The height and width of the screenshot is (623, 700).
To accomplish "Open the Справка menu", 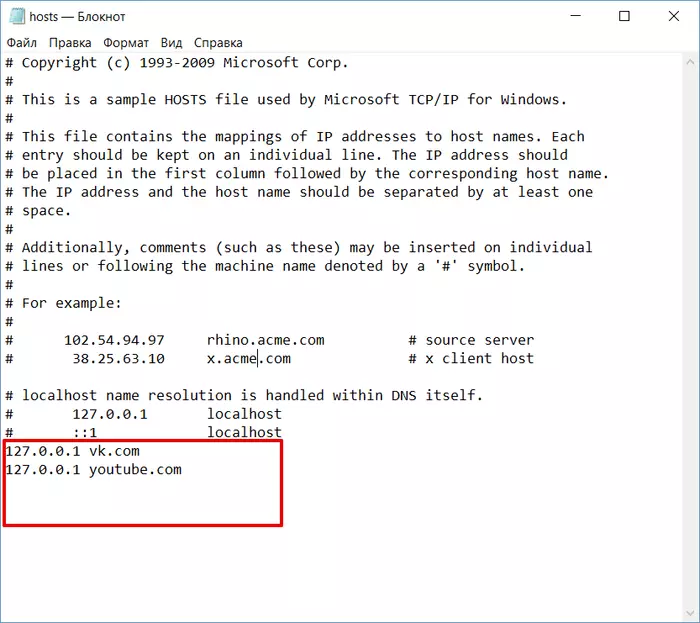I will tap(218, 43).
